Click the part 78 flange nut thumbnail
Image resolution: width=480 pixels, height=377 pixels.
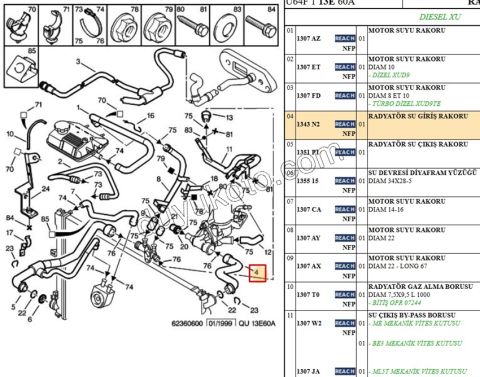tap(124, 26)
